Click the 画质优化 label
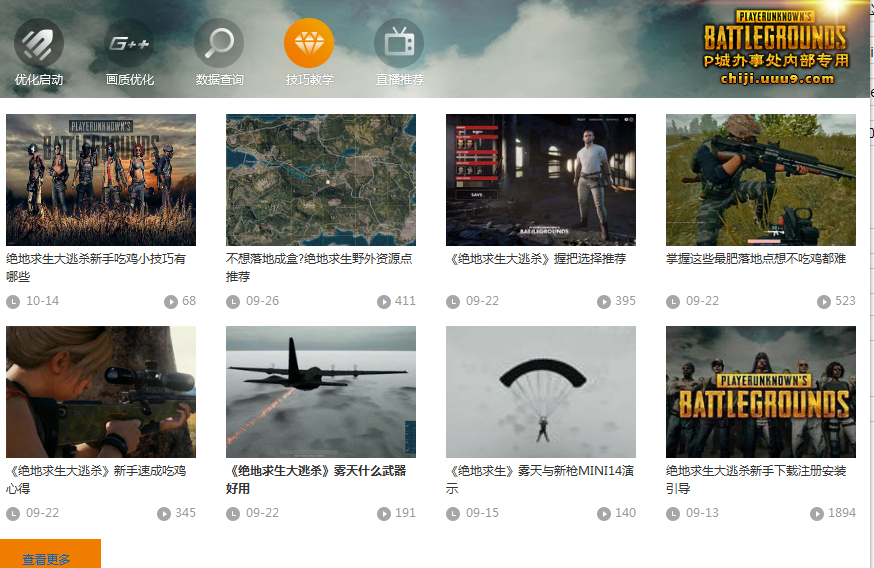This screenshot has height=568, width=874. [x=129, y=80]
